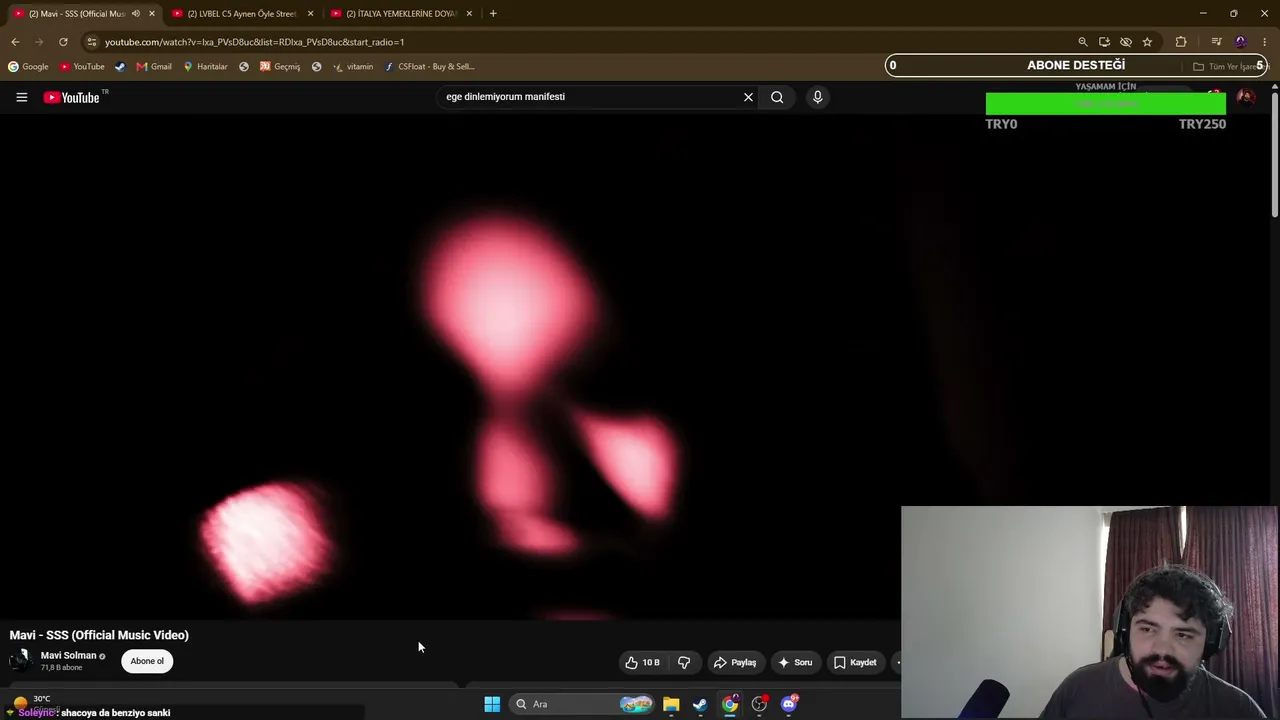Viewport: 1280px width, 720px height.
Task: Open File Explorer from the taskbar
Action: tap(671, 704)
